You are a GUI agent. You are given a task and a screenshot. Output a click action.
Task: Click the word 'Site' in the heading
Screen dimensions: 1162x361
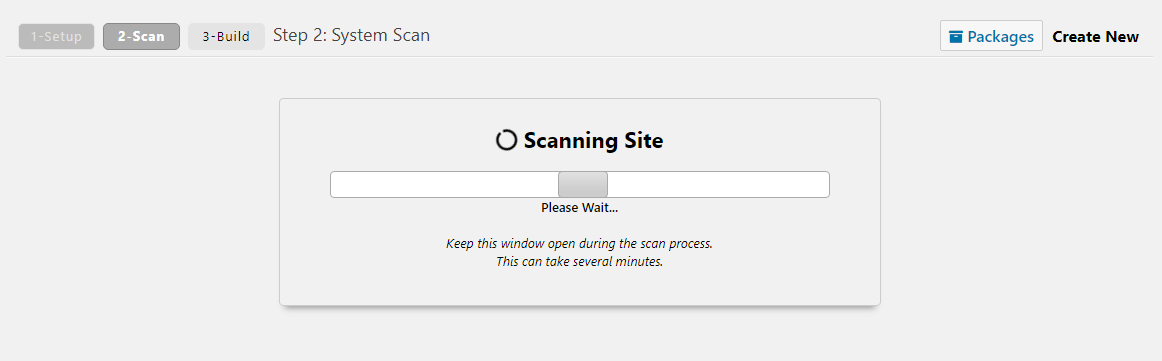[640, 140]
